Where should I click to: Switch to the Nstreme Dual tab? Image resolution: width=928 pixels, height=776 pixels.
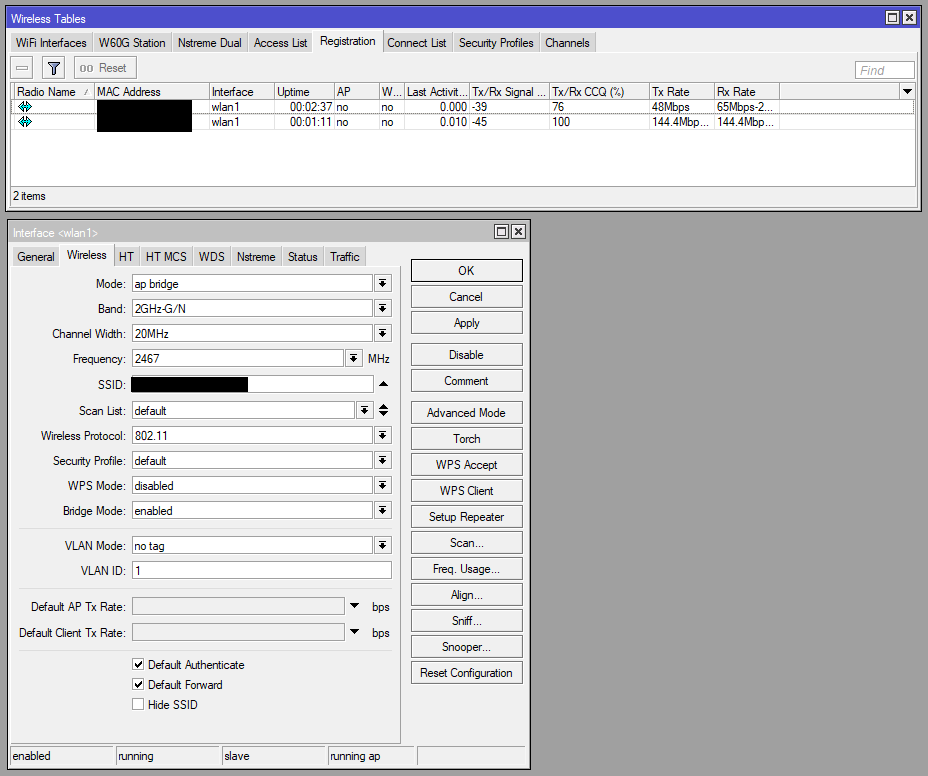[x=210, y=43]
